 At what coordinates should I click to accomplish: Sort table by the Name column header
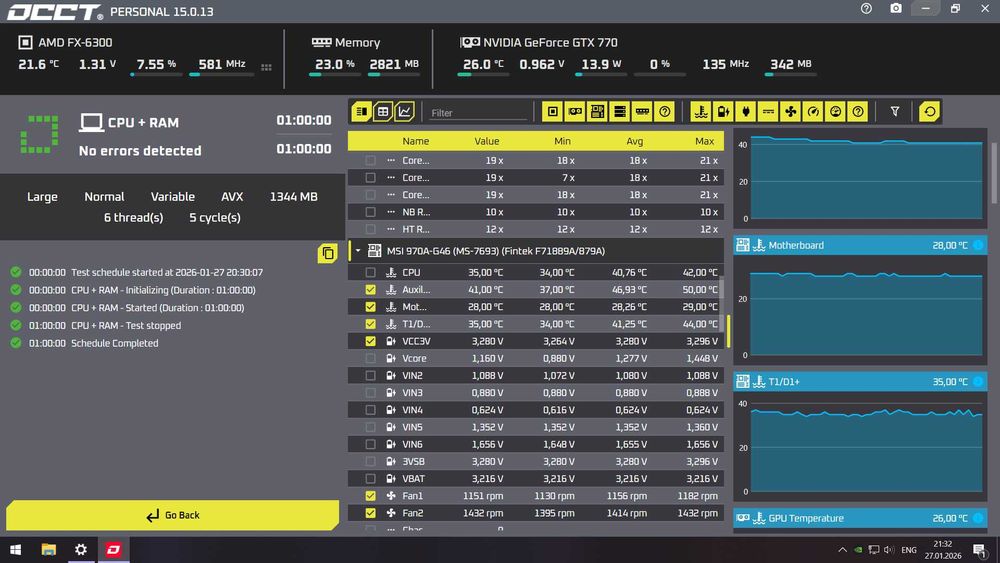(x=415, y=141)
